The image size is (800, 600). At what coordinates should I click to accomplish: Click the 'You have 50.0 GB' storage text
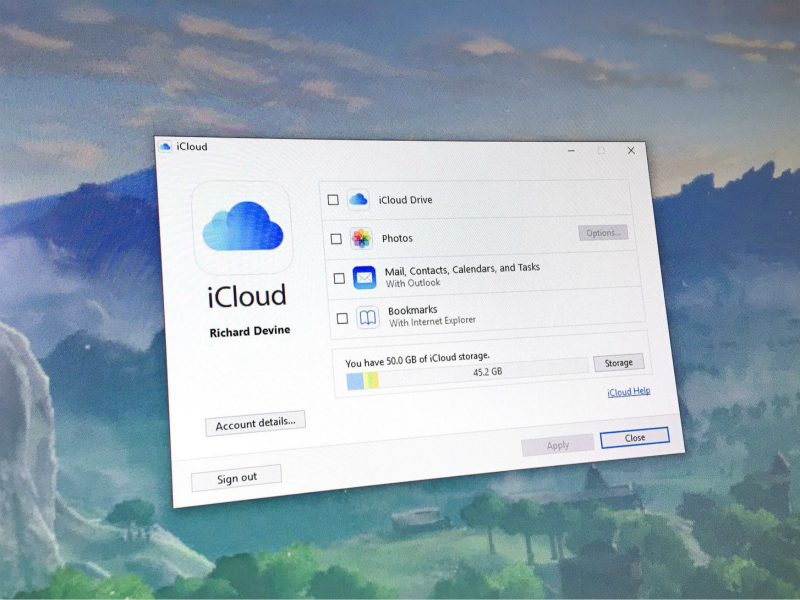click(x=417, y=359)
